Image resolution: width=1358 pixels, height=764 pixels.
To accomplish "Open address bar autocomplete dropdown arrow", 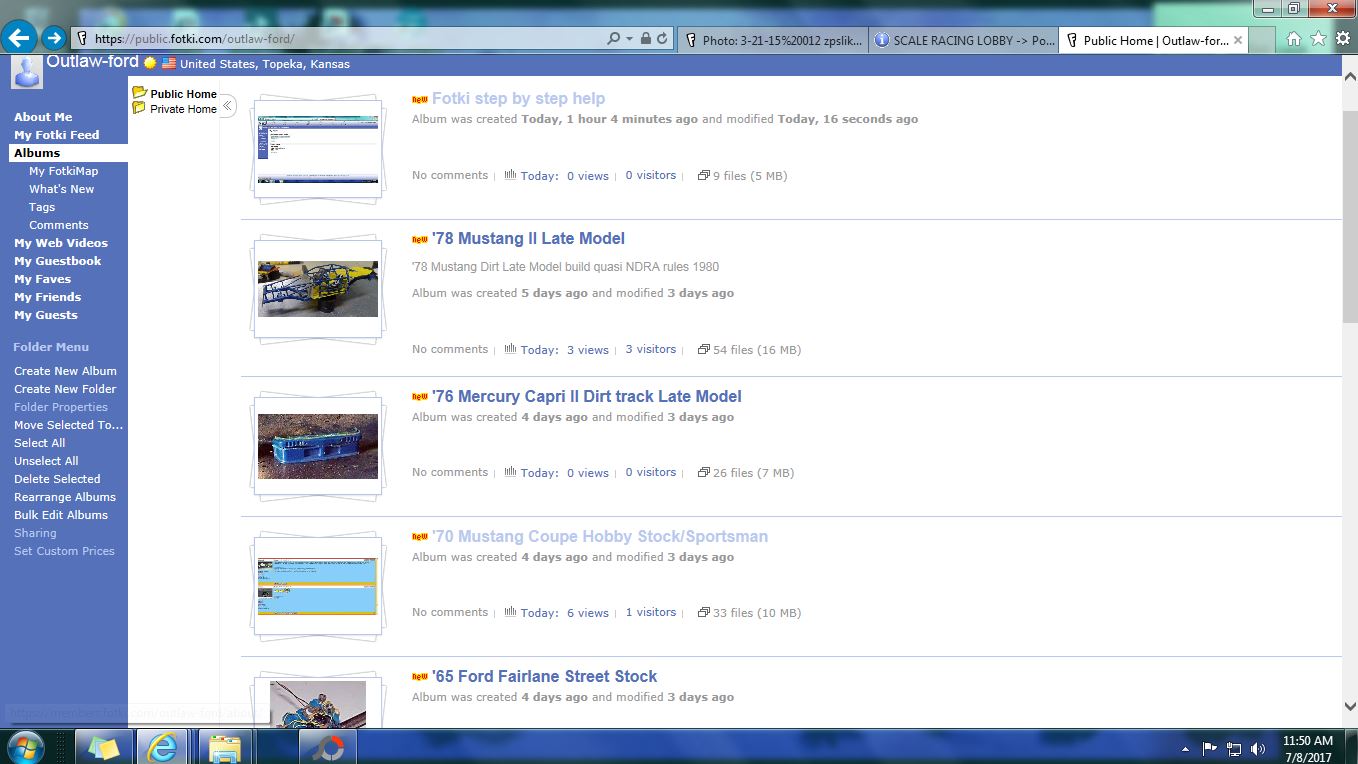I will 629,39.
